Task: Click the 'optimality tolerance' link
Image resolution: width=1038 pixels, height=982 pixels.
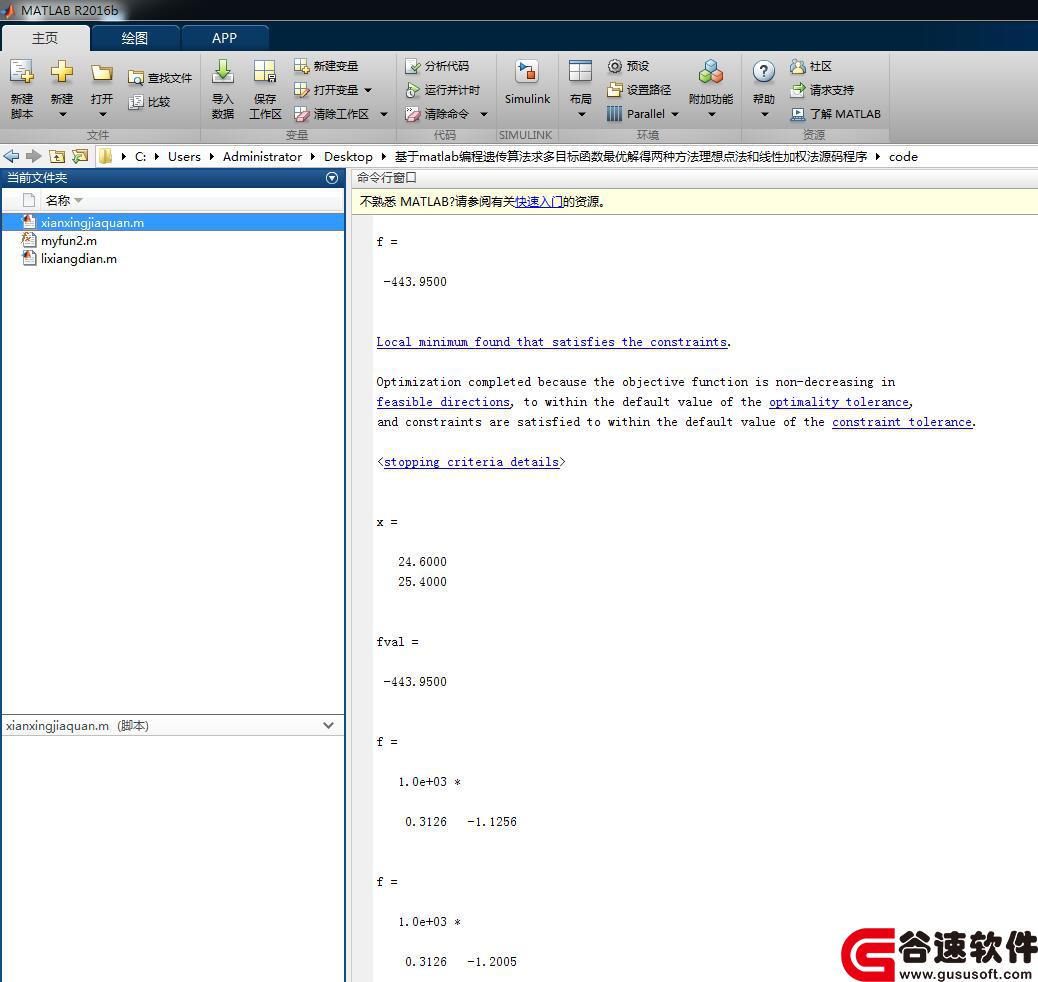Action: (839, 402)
